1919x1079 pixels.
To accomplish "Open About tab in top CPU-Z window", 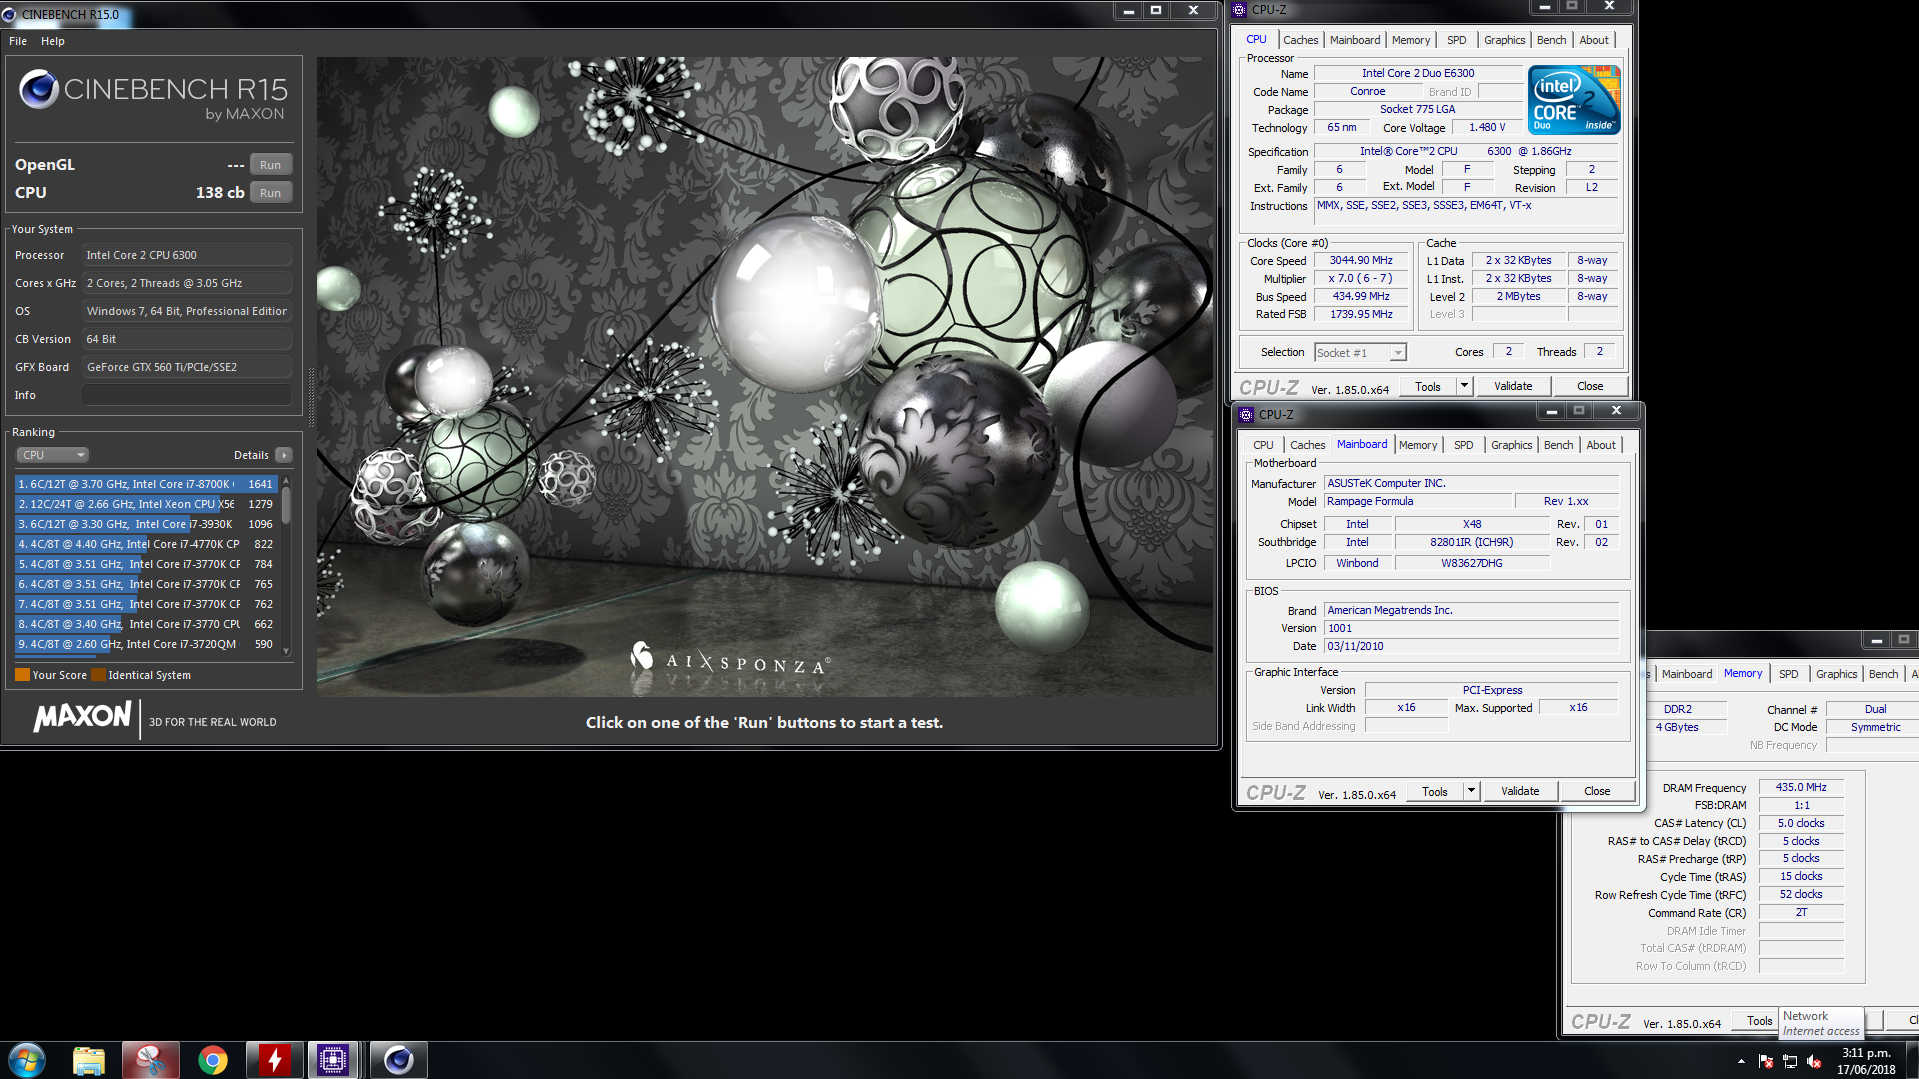I will 1594,40.
